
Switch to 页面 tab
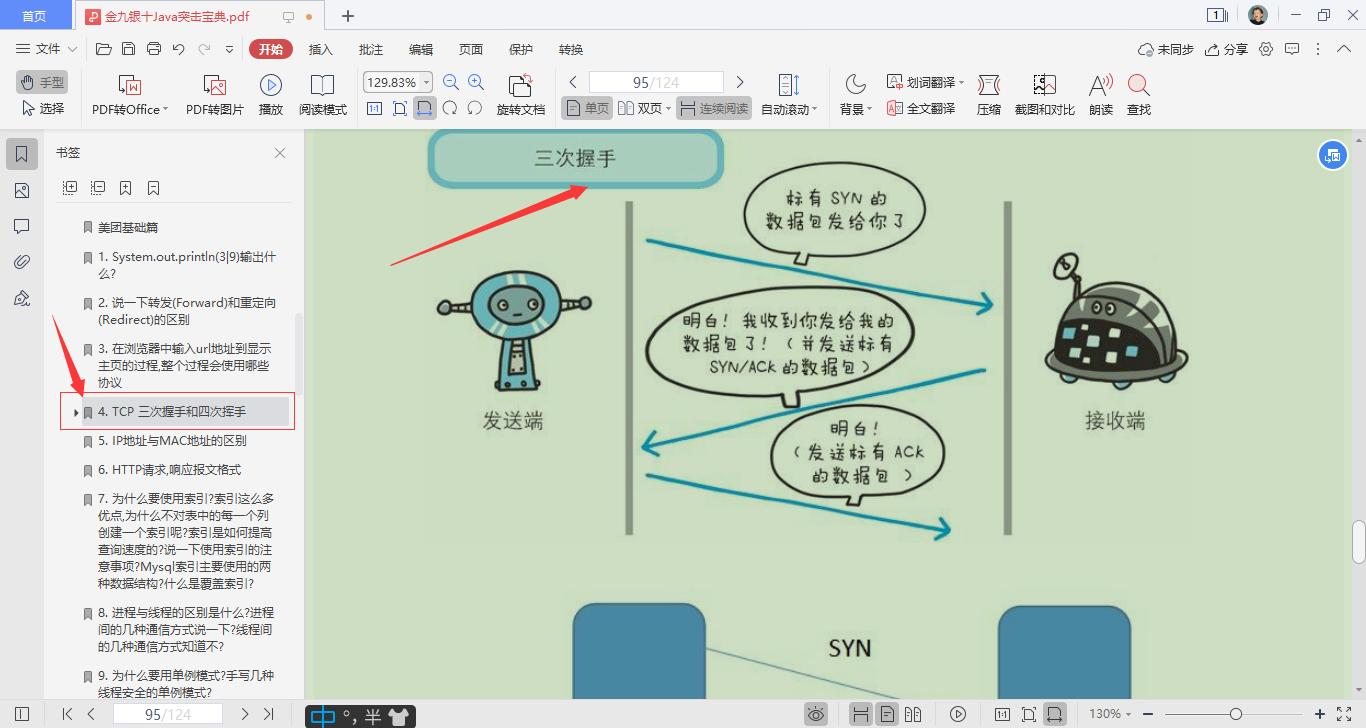pyautogui.click(x=471, y=49)
